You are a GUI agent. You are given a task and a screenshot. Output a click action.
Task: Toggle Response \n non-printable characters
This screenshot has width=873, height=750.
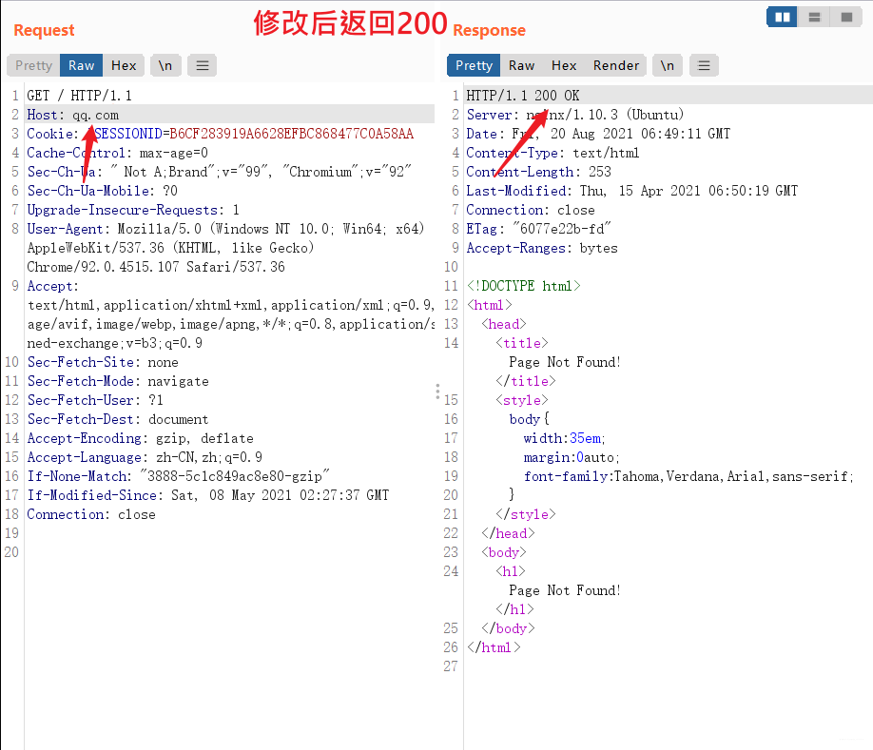pos(667,66)
